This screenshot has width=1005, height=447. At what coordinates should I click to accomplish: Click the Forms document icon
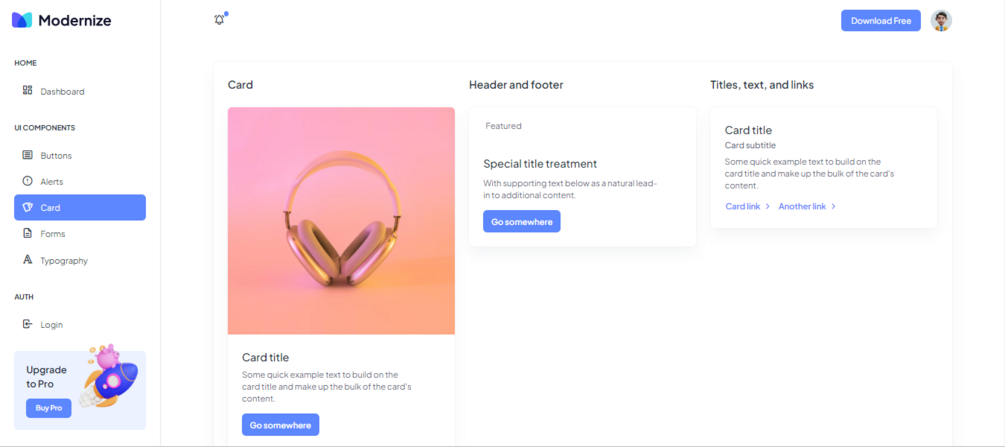point(27,233)
